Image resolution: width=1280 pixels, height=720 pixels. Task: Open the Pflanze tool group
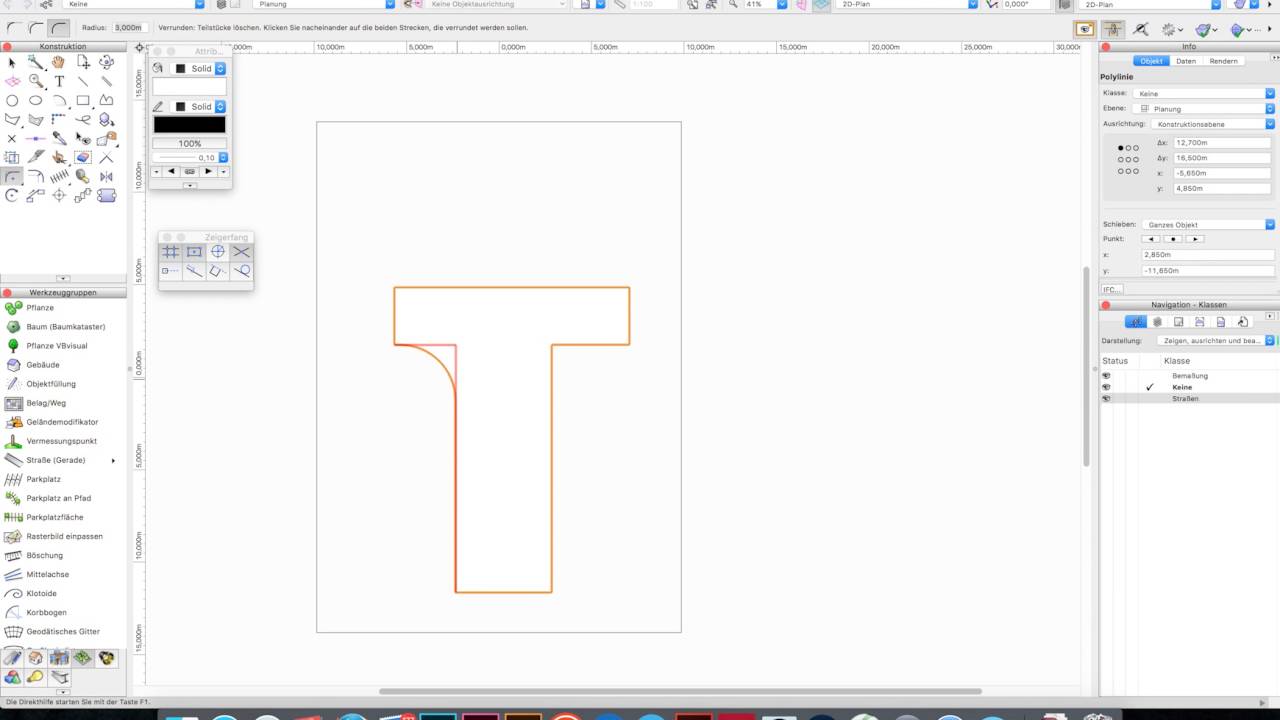40,308
